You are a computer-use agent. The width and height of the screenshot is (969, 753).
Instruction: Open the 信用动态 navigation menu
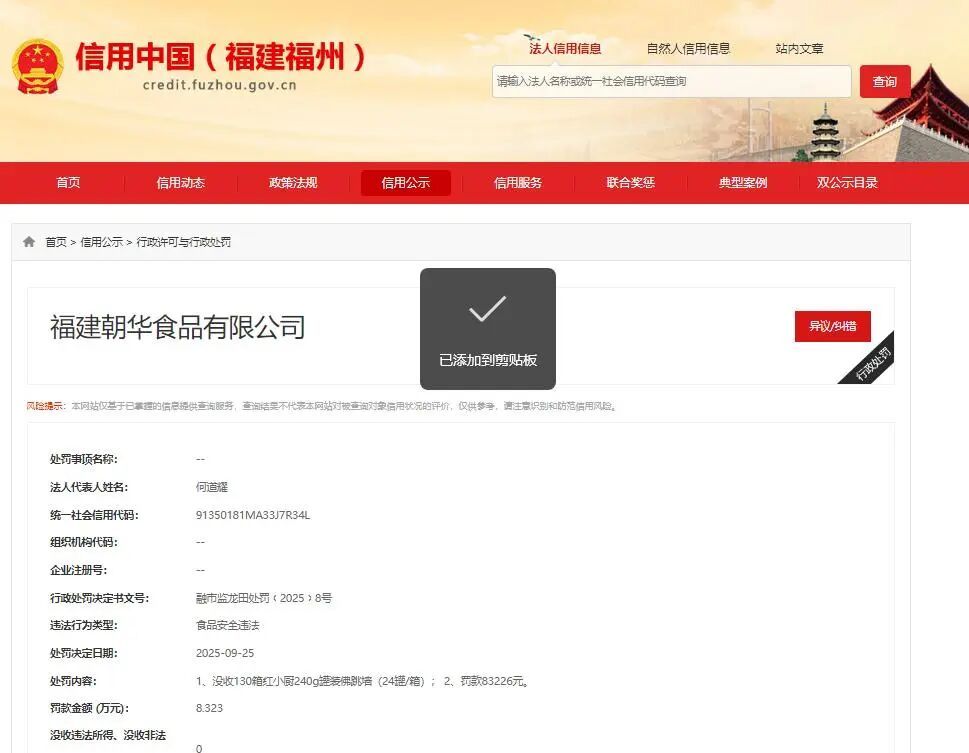[x=180, y=182]
